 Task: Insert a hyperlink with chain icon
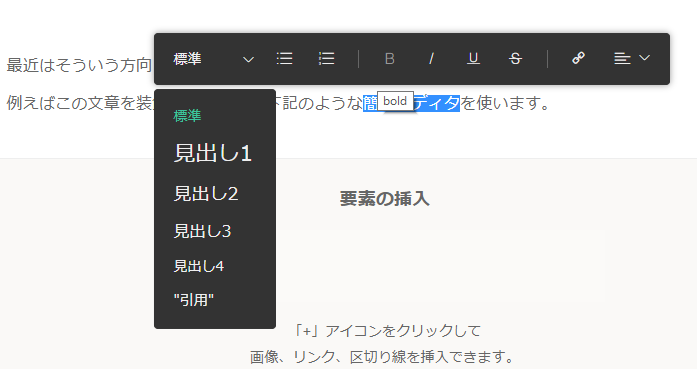pyautogui.click(x=578, y=58)
